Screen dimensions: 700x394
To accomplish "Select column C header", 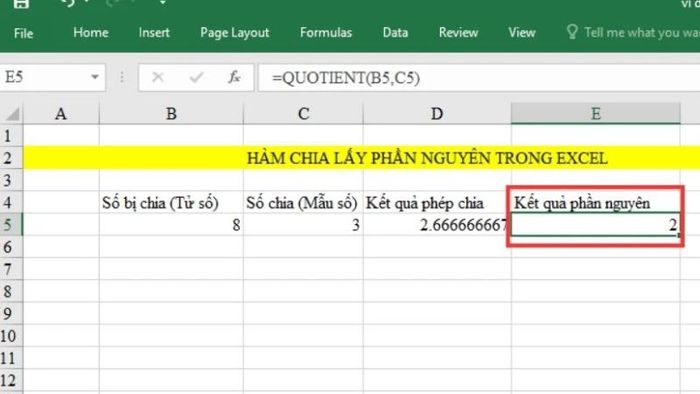I will (x=304, y=114).
